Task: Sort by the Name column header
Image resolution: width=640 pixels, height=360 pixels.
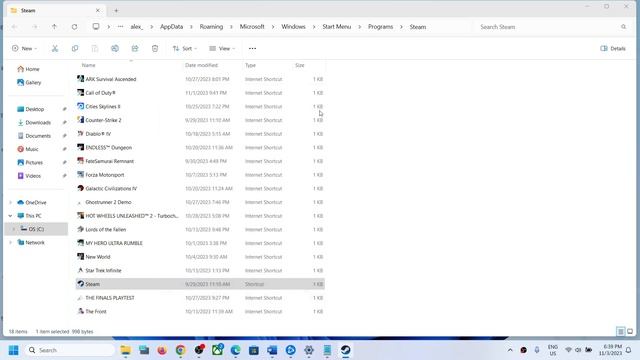Action: coord(89,65)
